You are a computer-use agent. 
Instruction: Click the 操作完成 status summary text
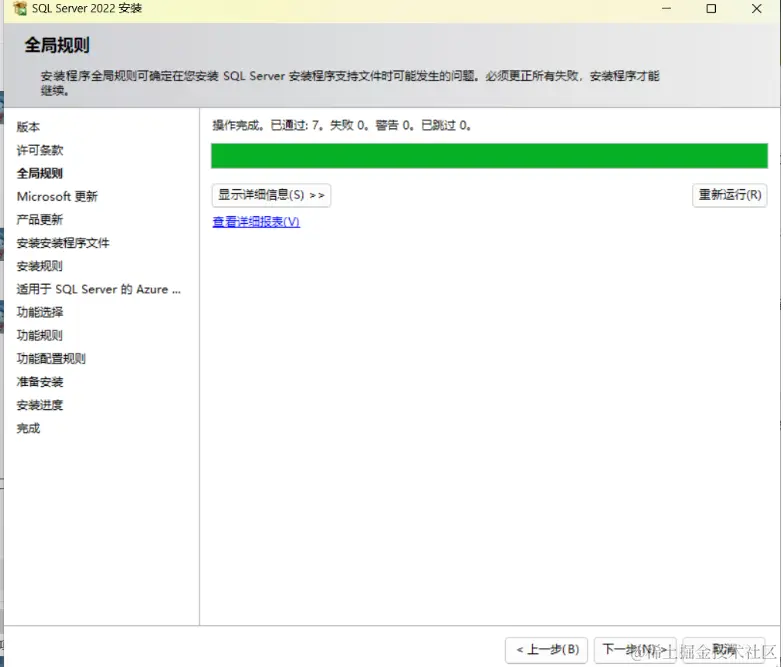coord(342,125)
